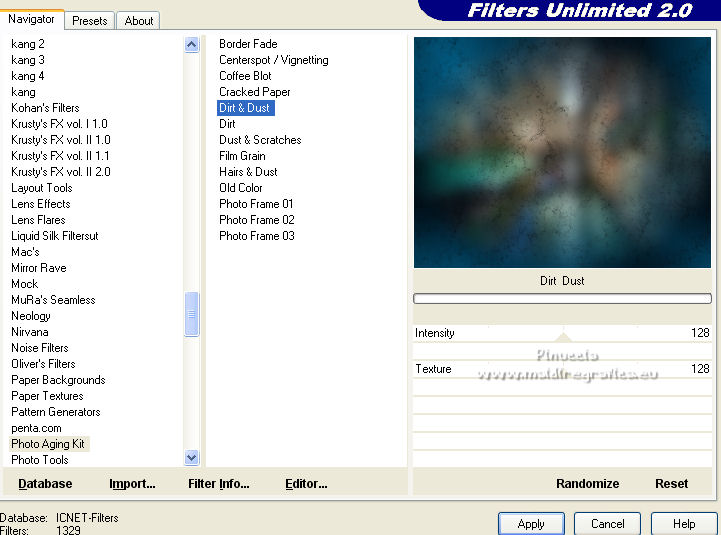Select the Paper Backgrounds category

point(58,380)
